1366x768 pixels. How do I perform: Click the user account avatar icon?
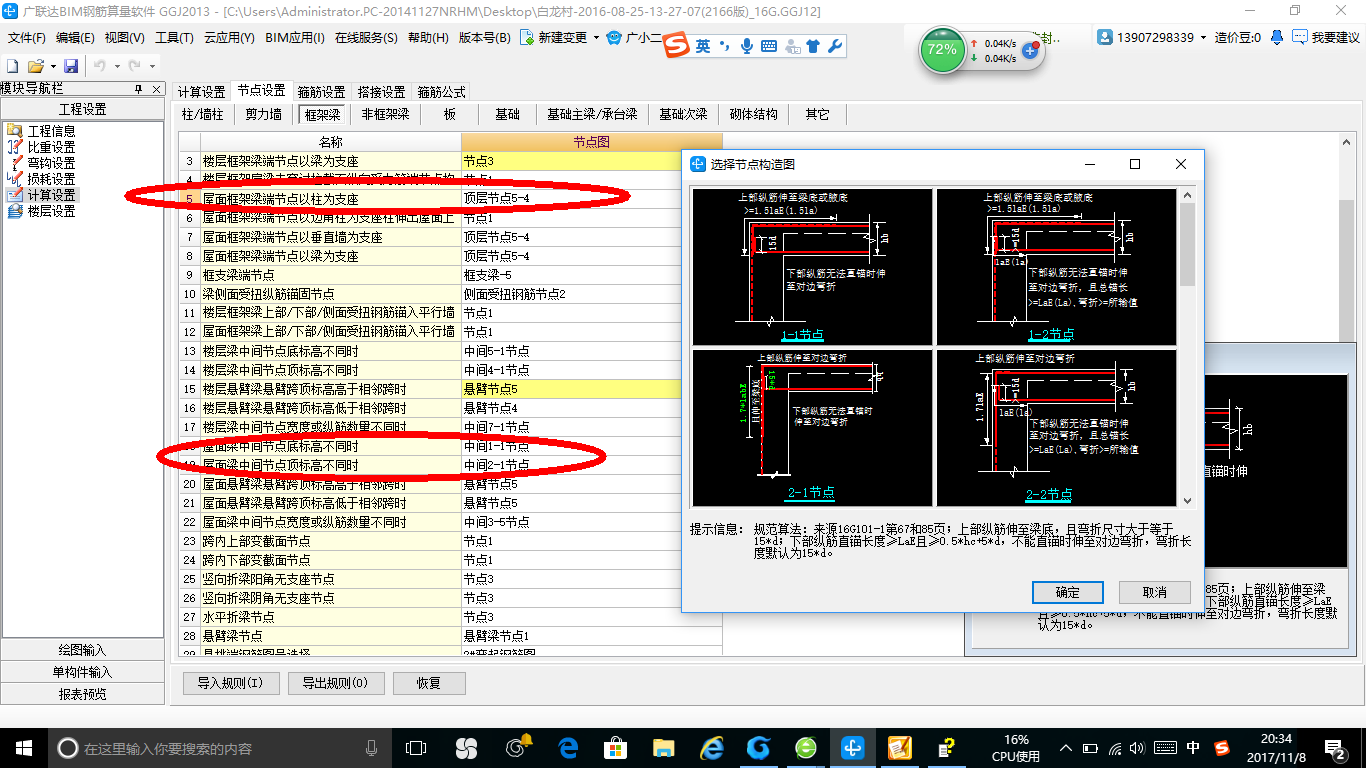coord(1105,37)
